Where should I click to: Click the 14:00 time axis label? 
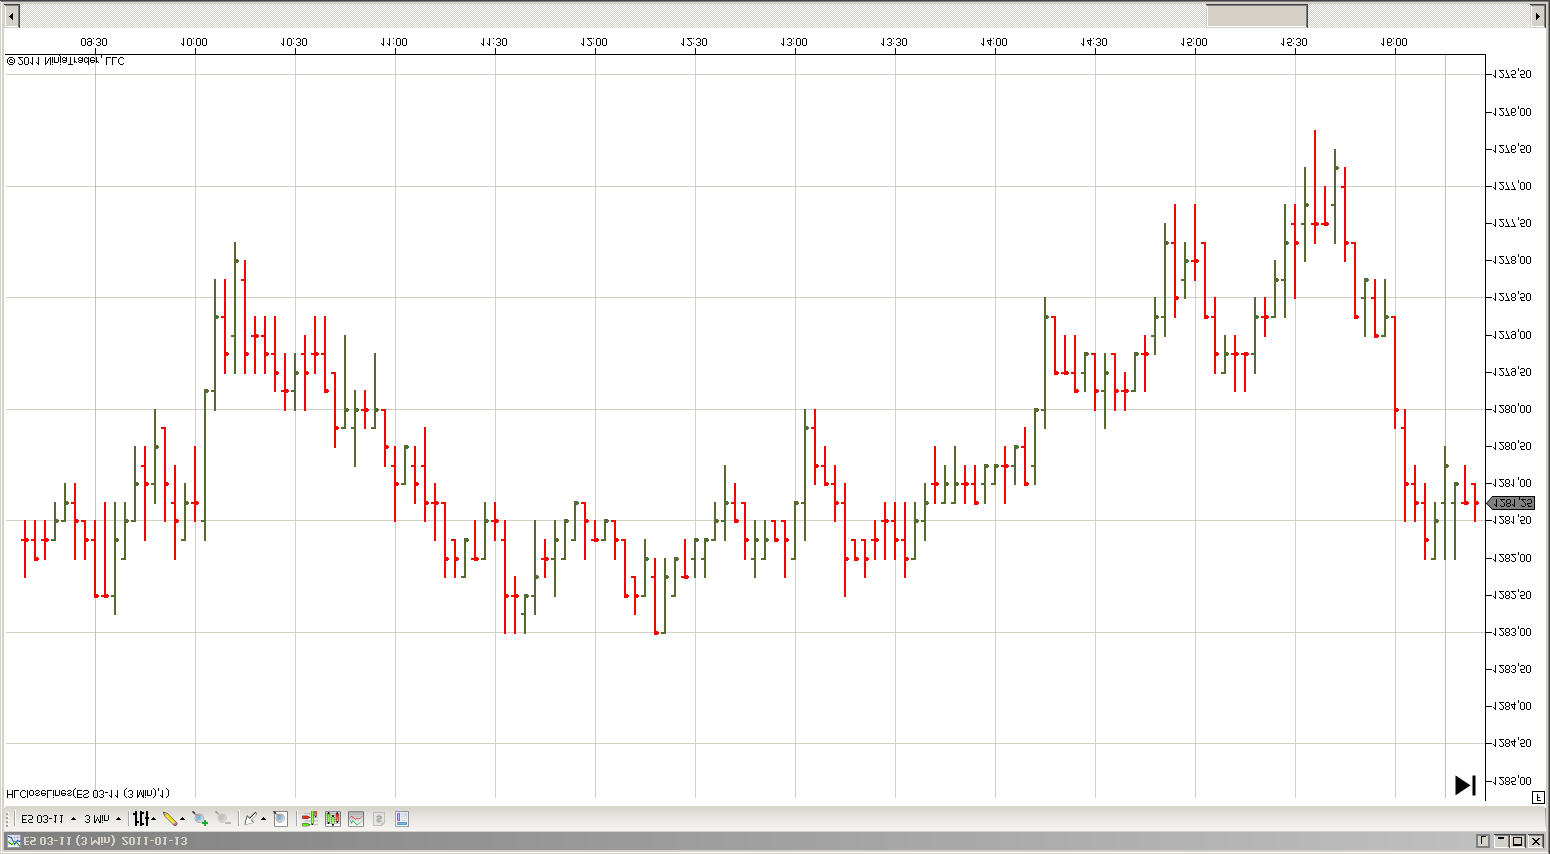click(994, 42)
